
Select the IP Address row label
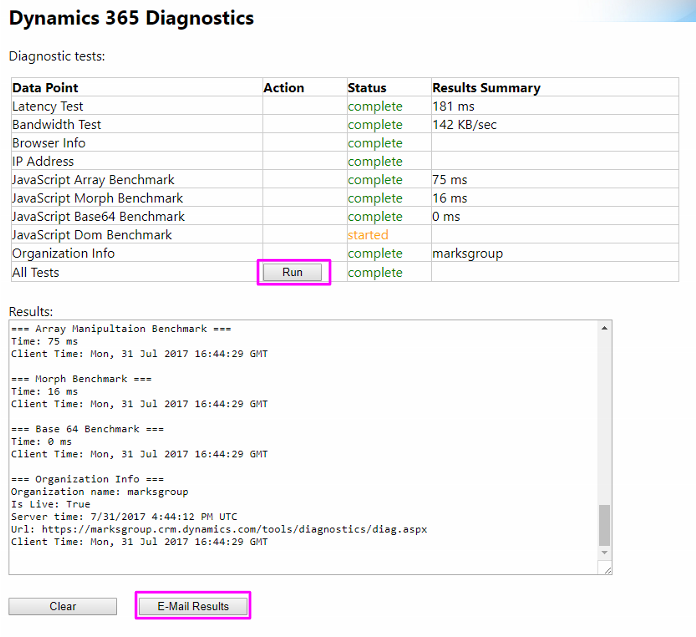click(43, 162)
